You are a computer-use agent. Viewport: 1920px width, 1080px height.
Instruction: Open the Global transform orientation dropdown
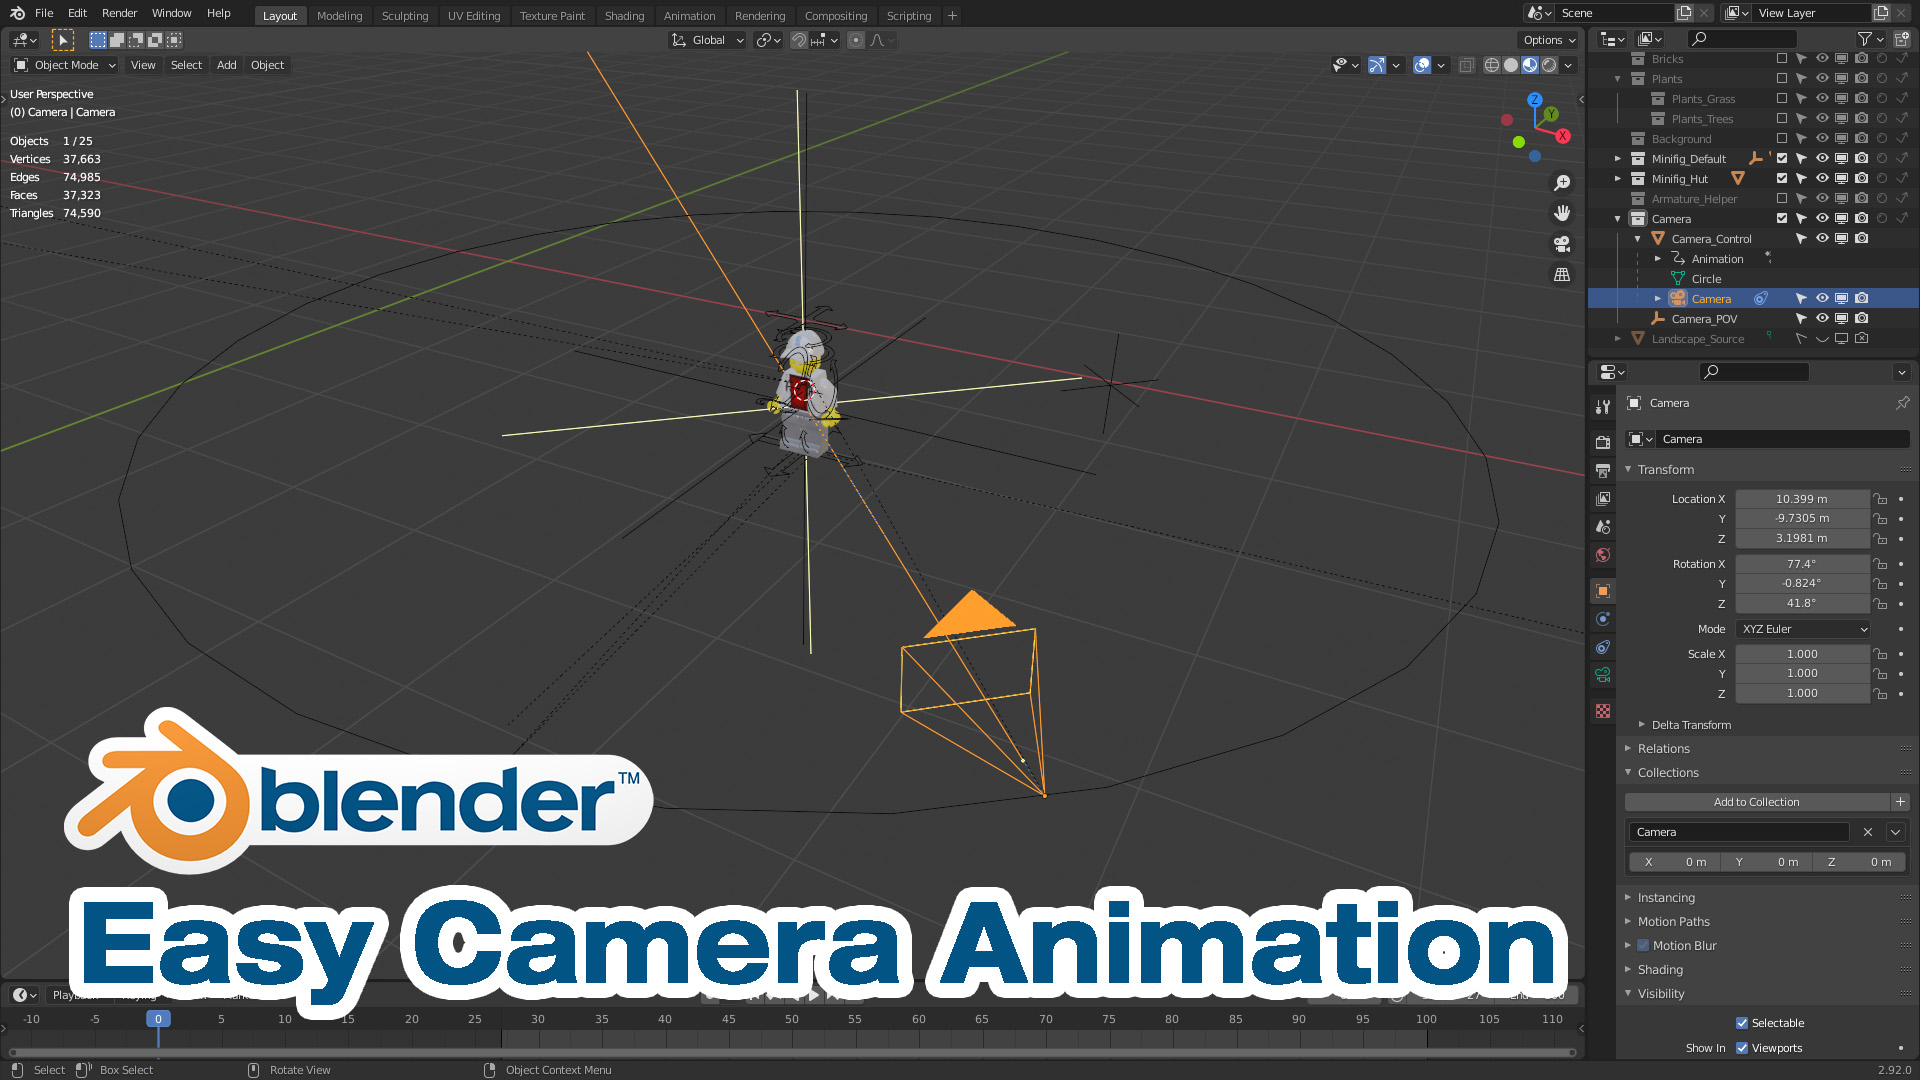click(x=707, y=40)
